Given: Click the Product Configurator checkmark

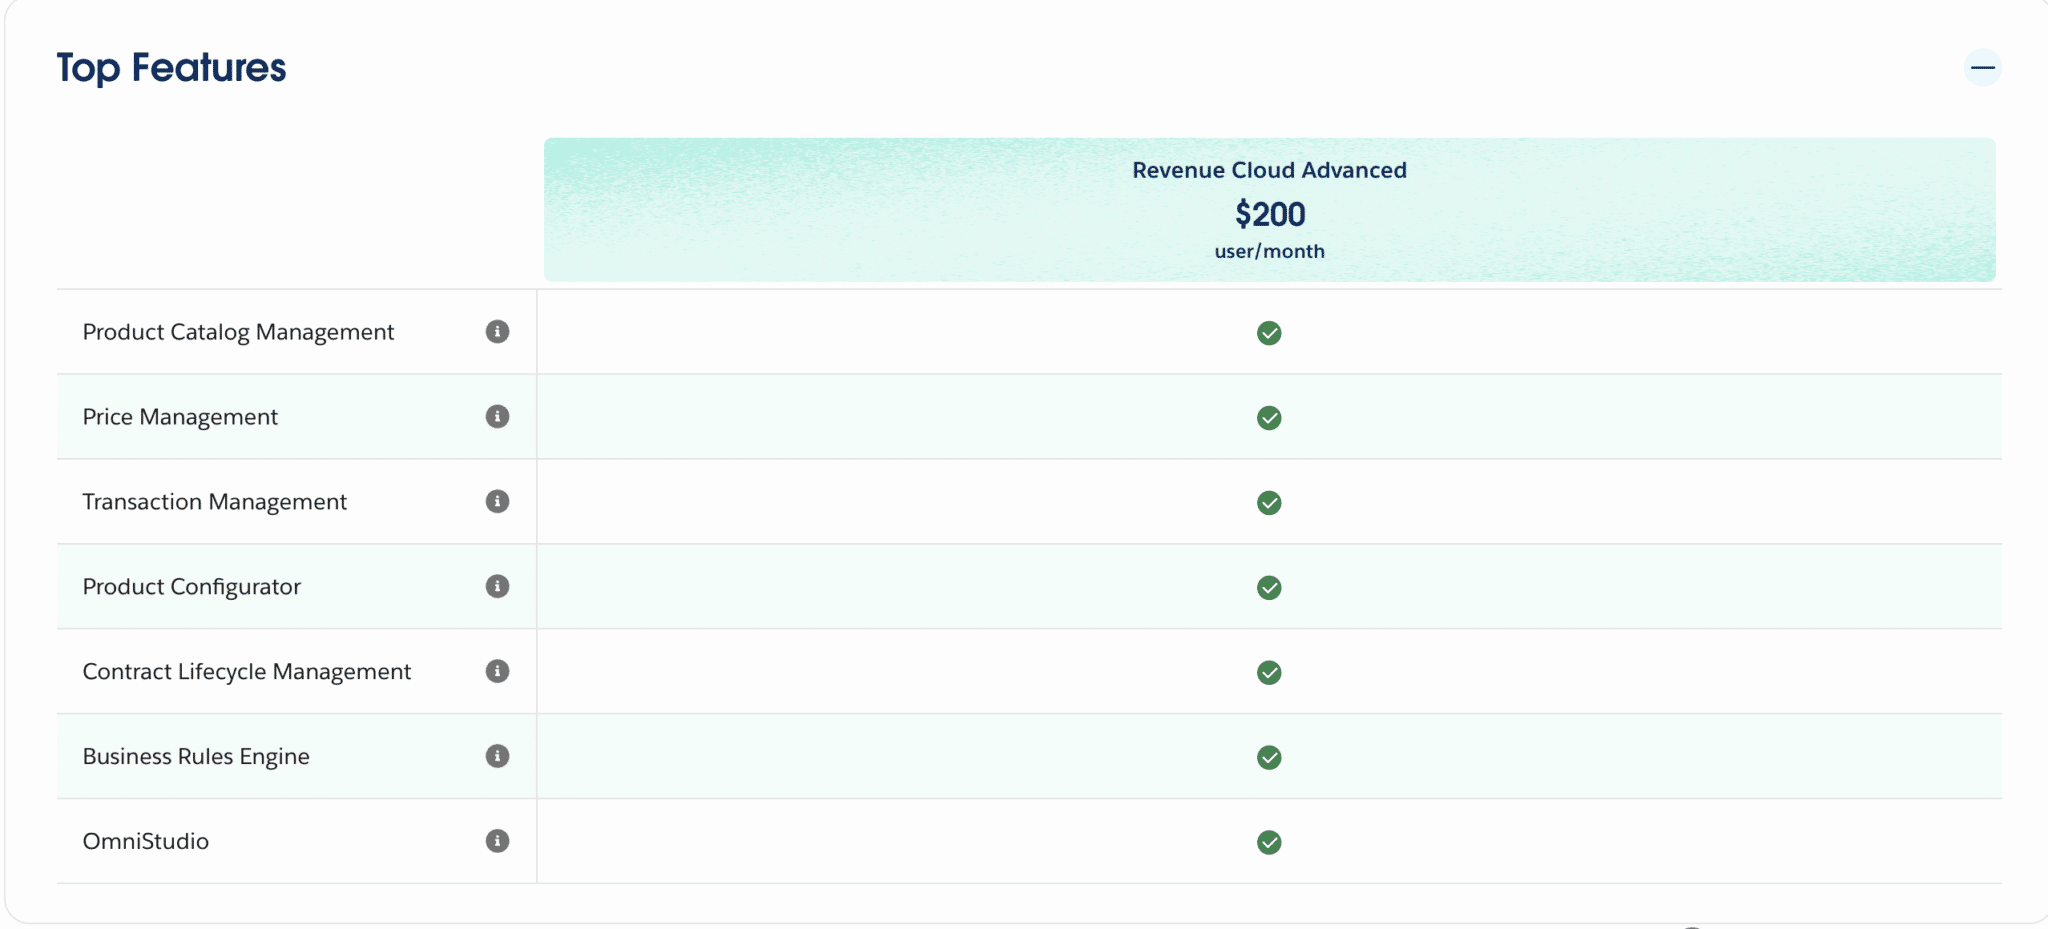Looking at the screenshot, I should click(x=1268, y=588).
